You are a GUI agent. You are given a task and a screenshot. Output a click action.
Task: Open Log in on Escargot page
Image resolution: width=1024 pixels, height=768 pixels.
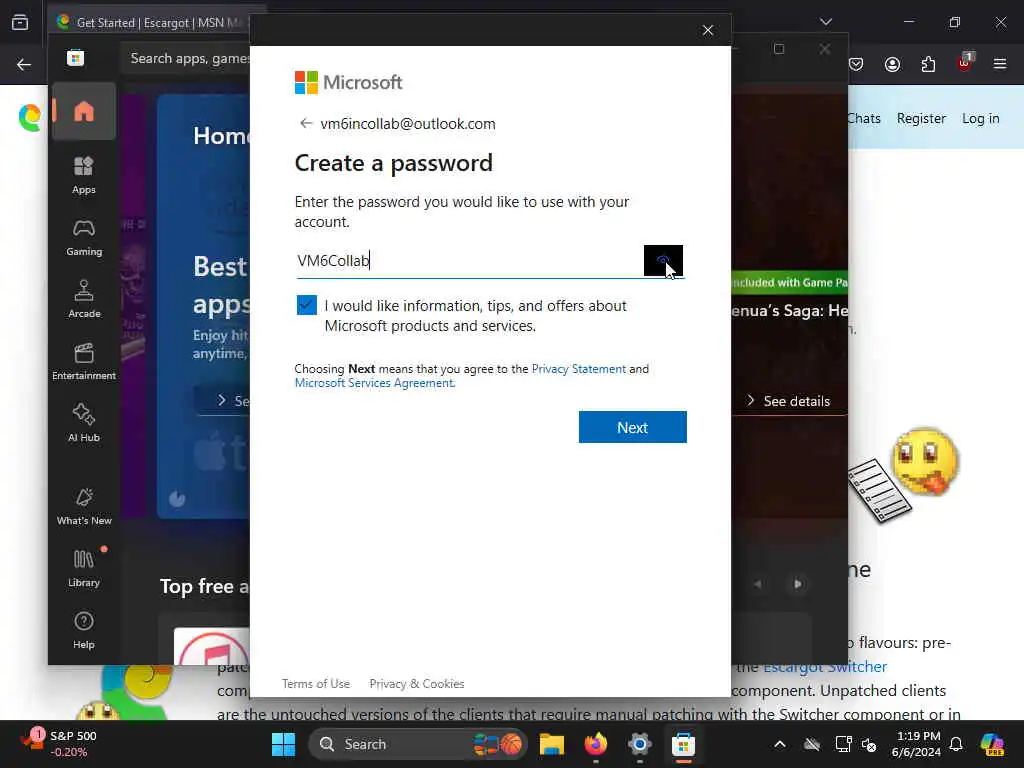pos(980,118)
